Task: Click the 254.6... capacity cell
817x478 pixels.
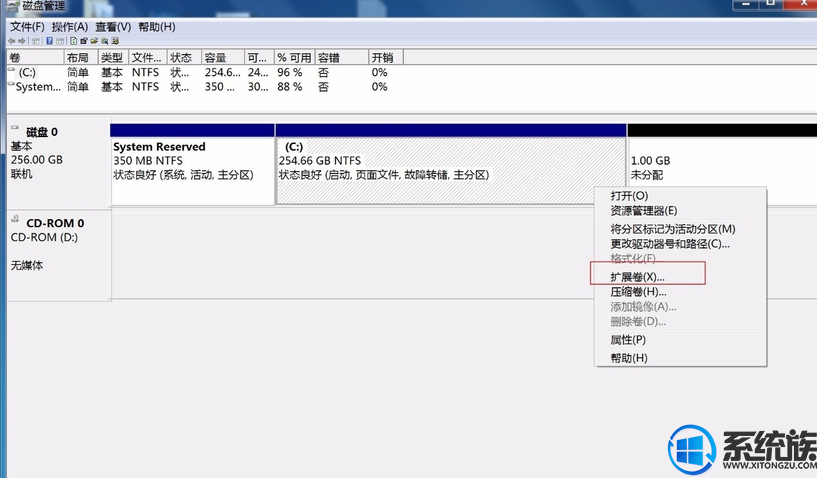Action: 222,72
